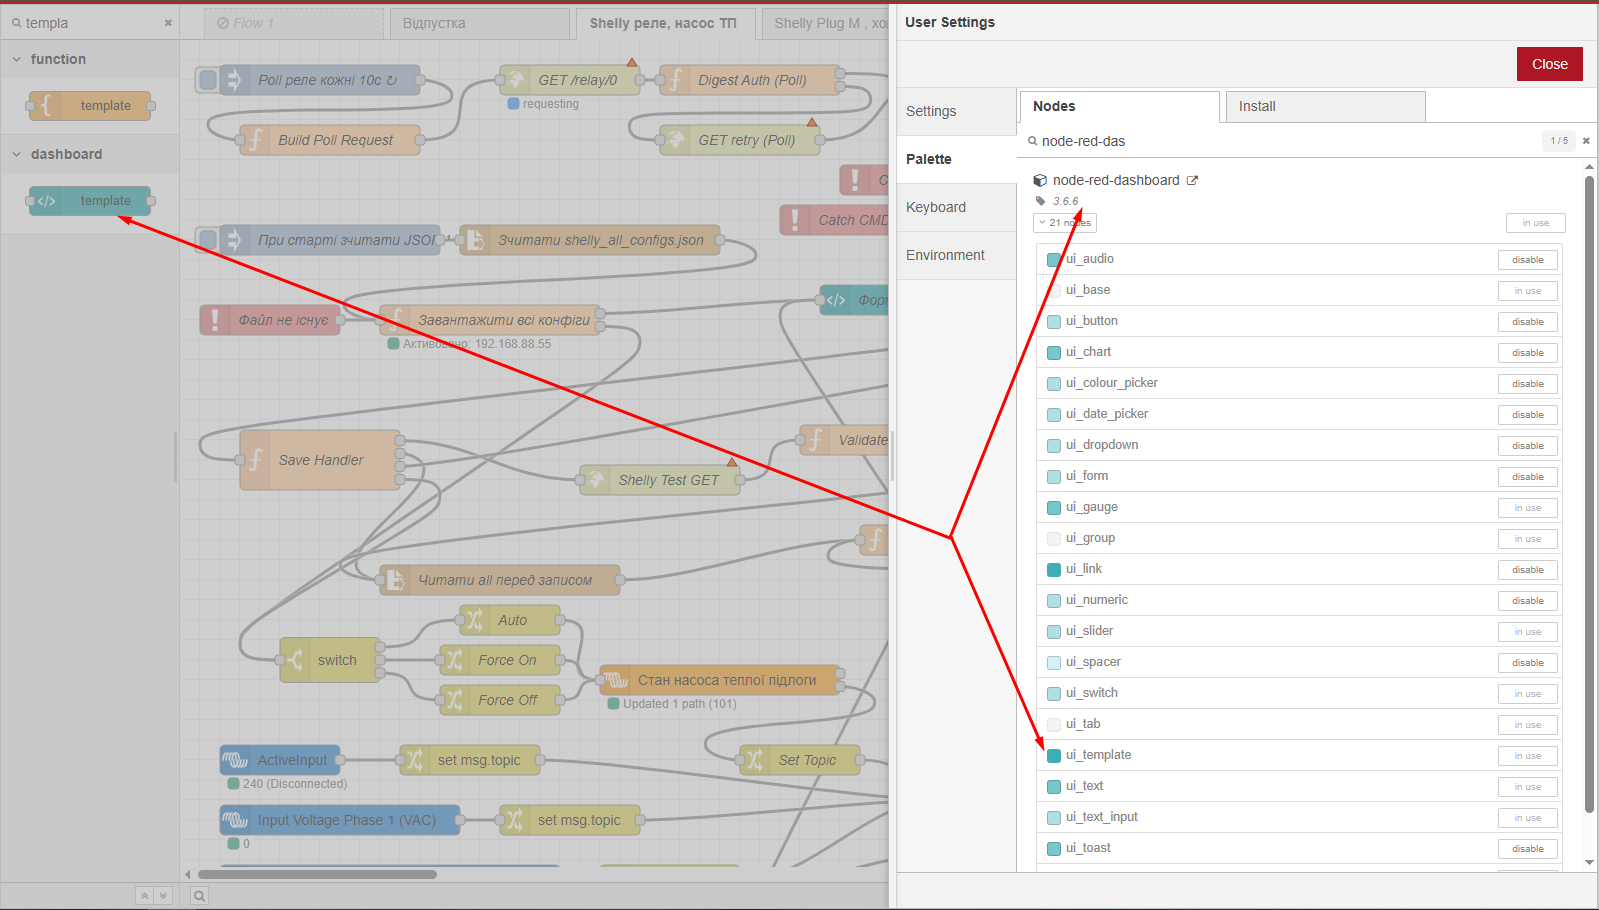Clear the templa palette filter
1599x910 pixels.
(x=168, y=23)
